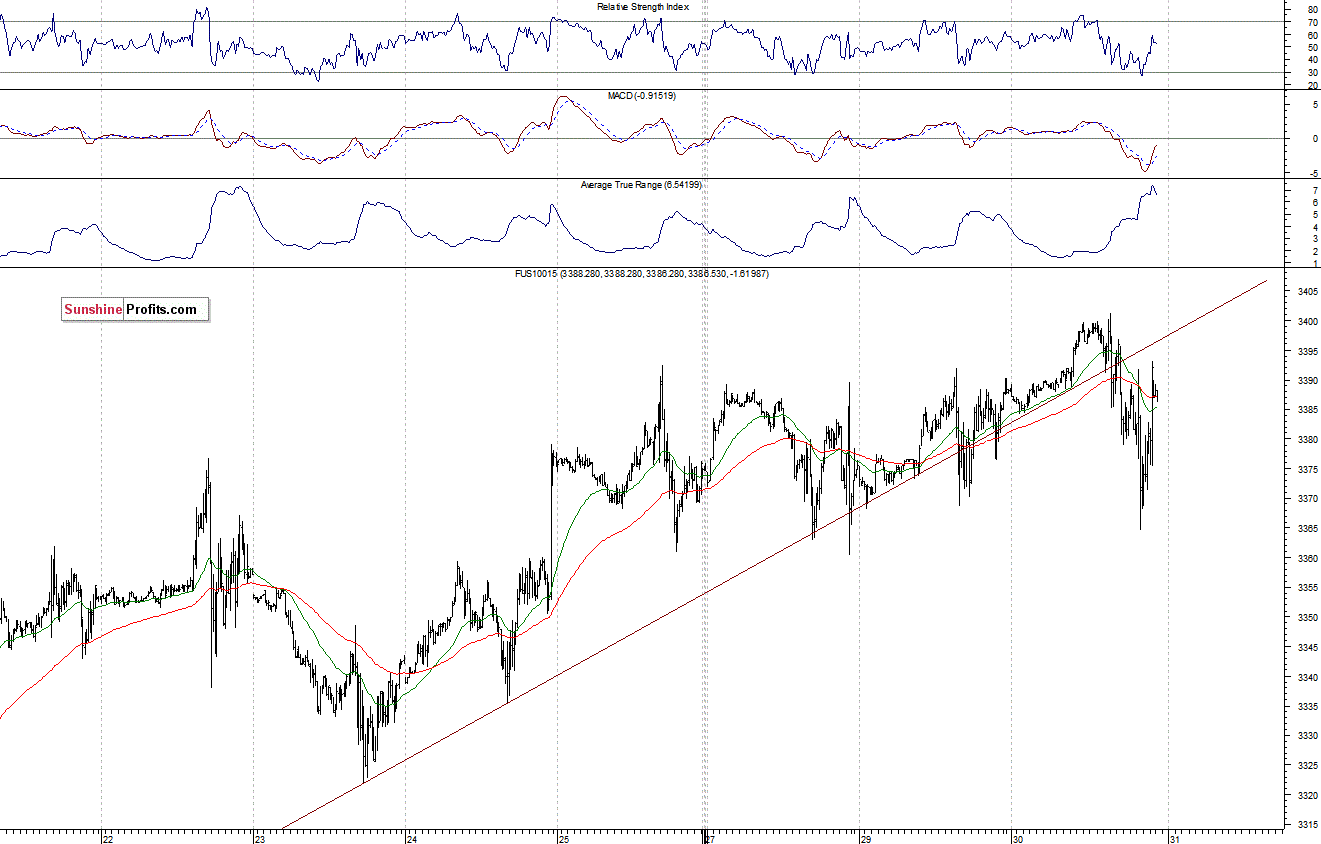Image resolution: width=1321 pixels, height=844 pixels.
Task: Click date 25 on the time axis
Action: [x=564, y=839]
